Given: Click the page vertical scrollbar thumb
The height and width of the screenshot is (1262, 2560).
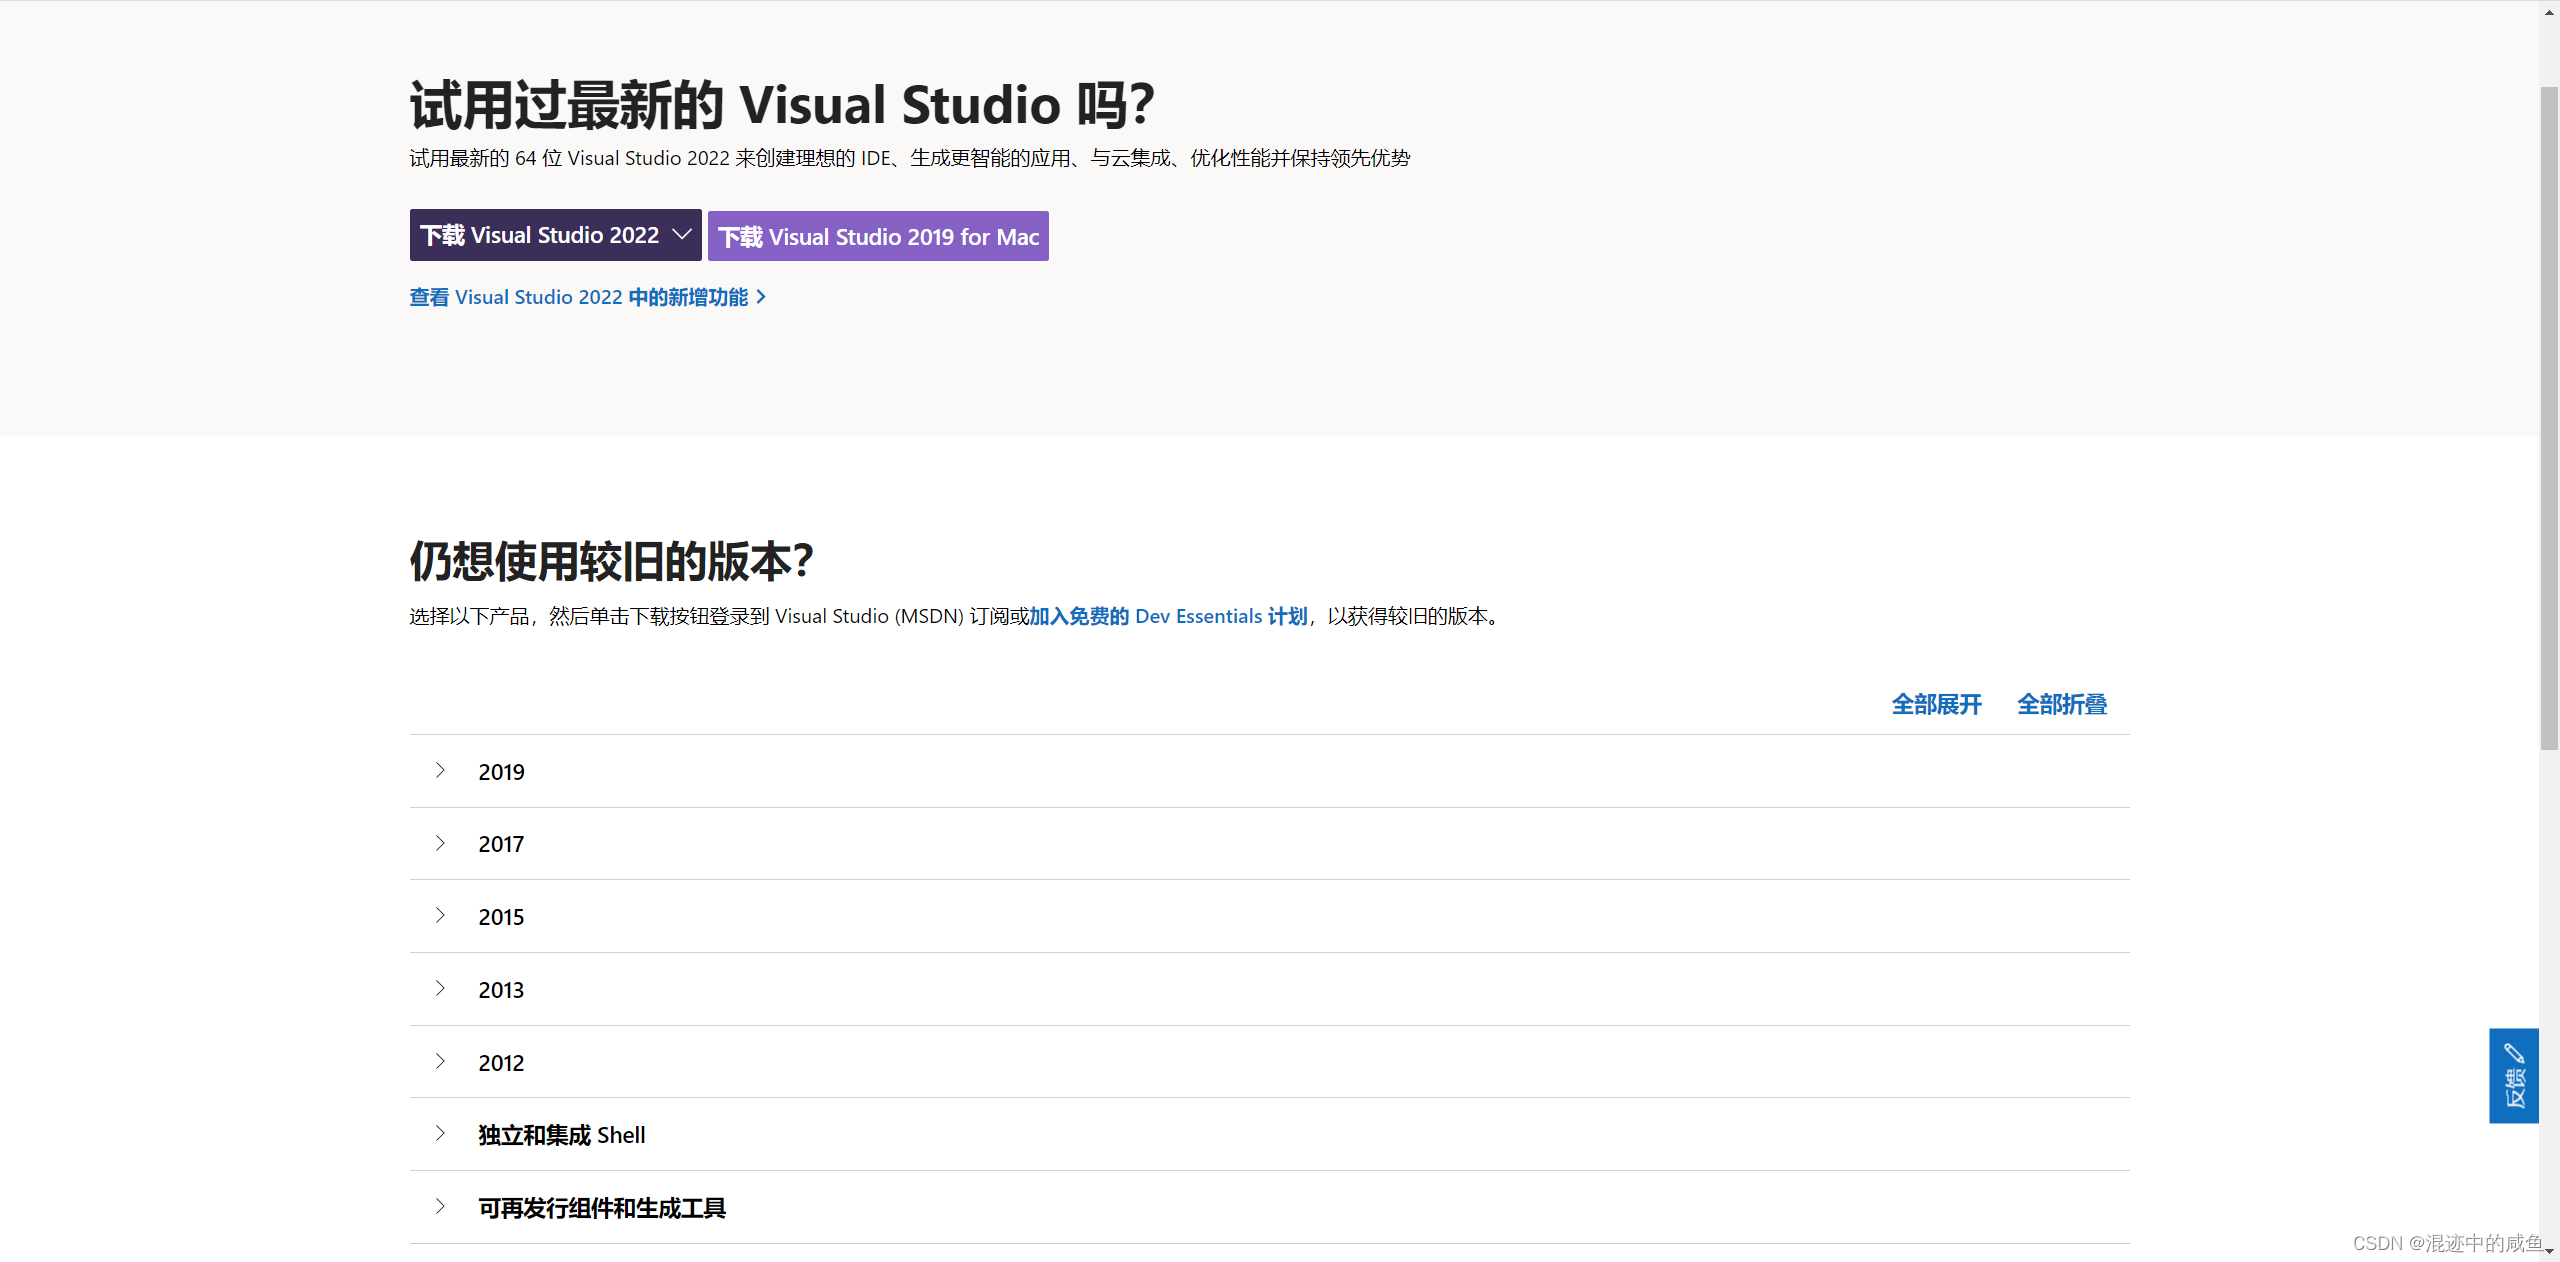Looking at the screenshot, I should click(x=2549, y=418).
